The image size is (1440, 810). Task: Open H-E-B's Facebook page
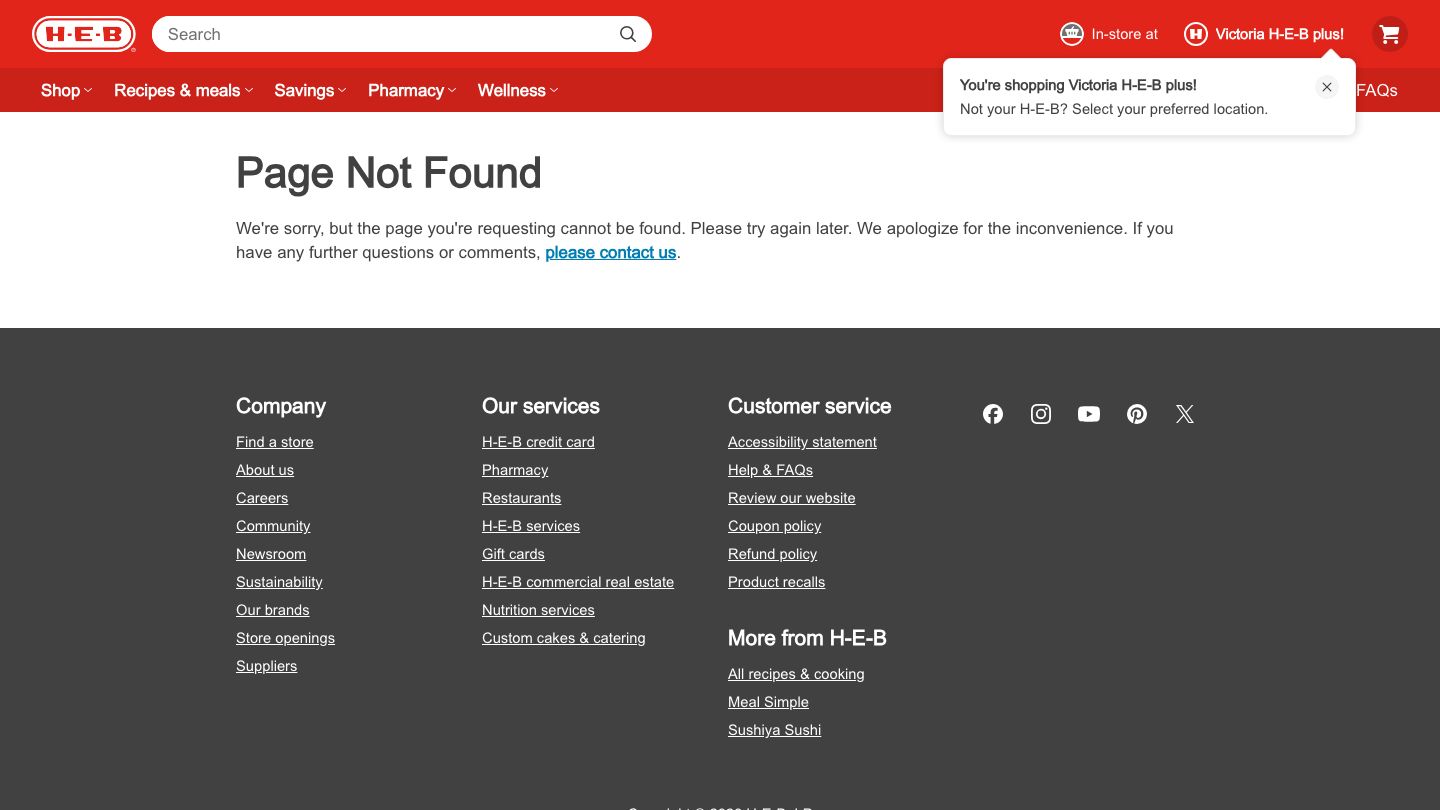tap(993, 414)
